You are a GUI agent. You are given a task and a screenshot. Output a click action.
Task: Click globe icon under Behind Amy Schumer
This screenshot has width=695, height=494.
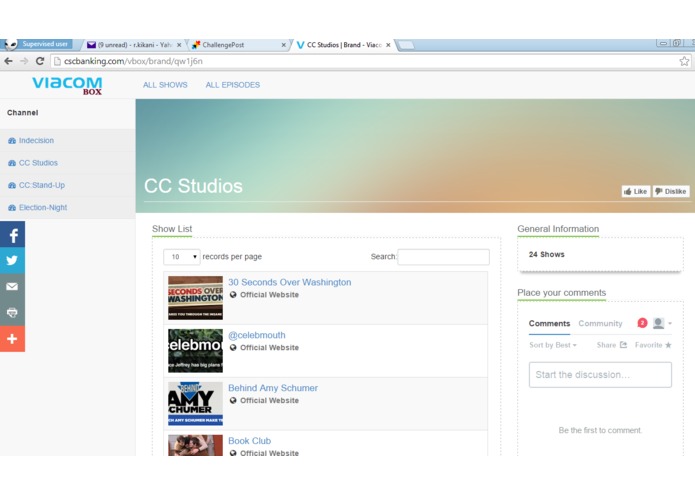tap(233, 401)
